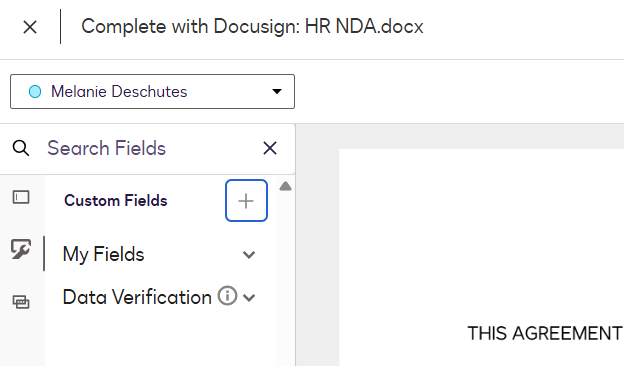
Task: Click the magnifying glass search icon
Action: [x=21, y=148]
